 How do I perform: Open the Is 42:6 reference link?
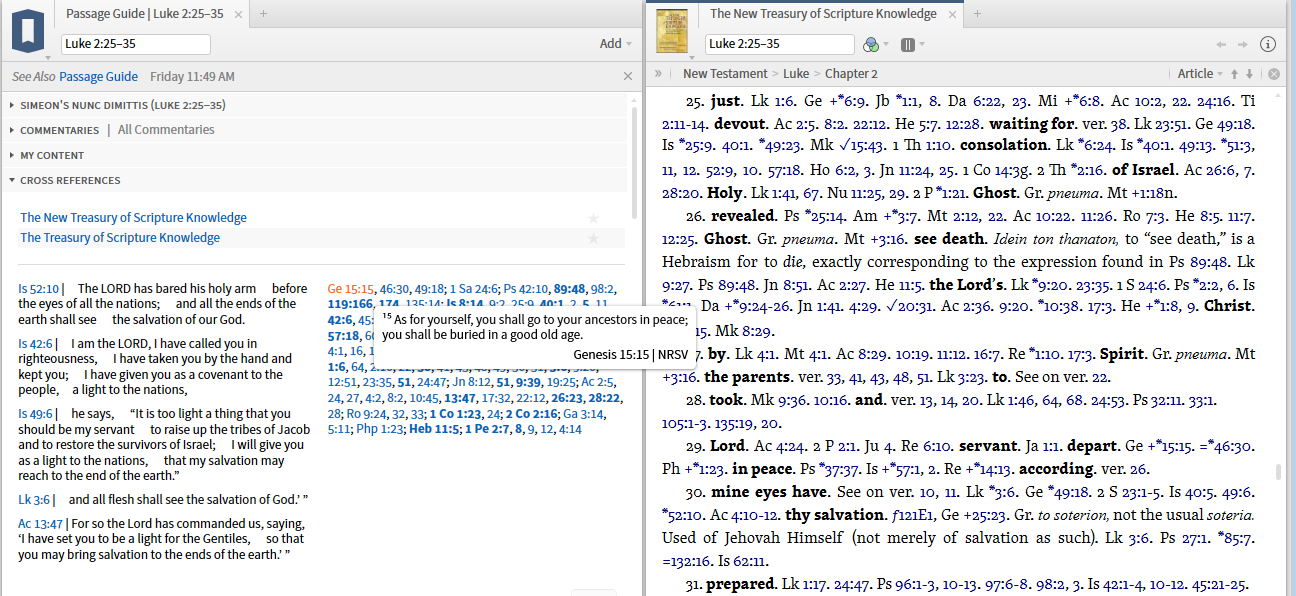(x=36, y=344)
